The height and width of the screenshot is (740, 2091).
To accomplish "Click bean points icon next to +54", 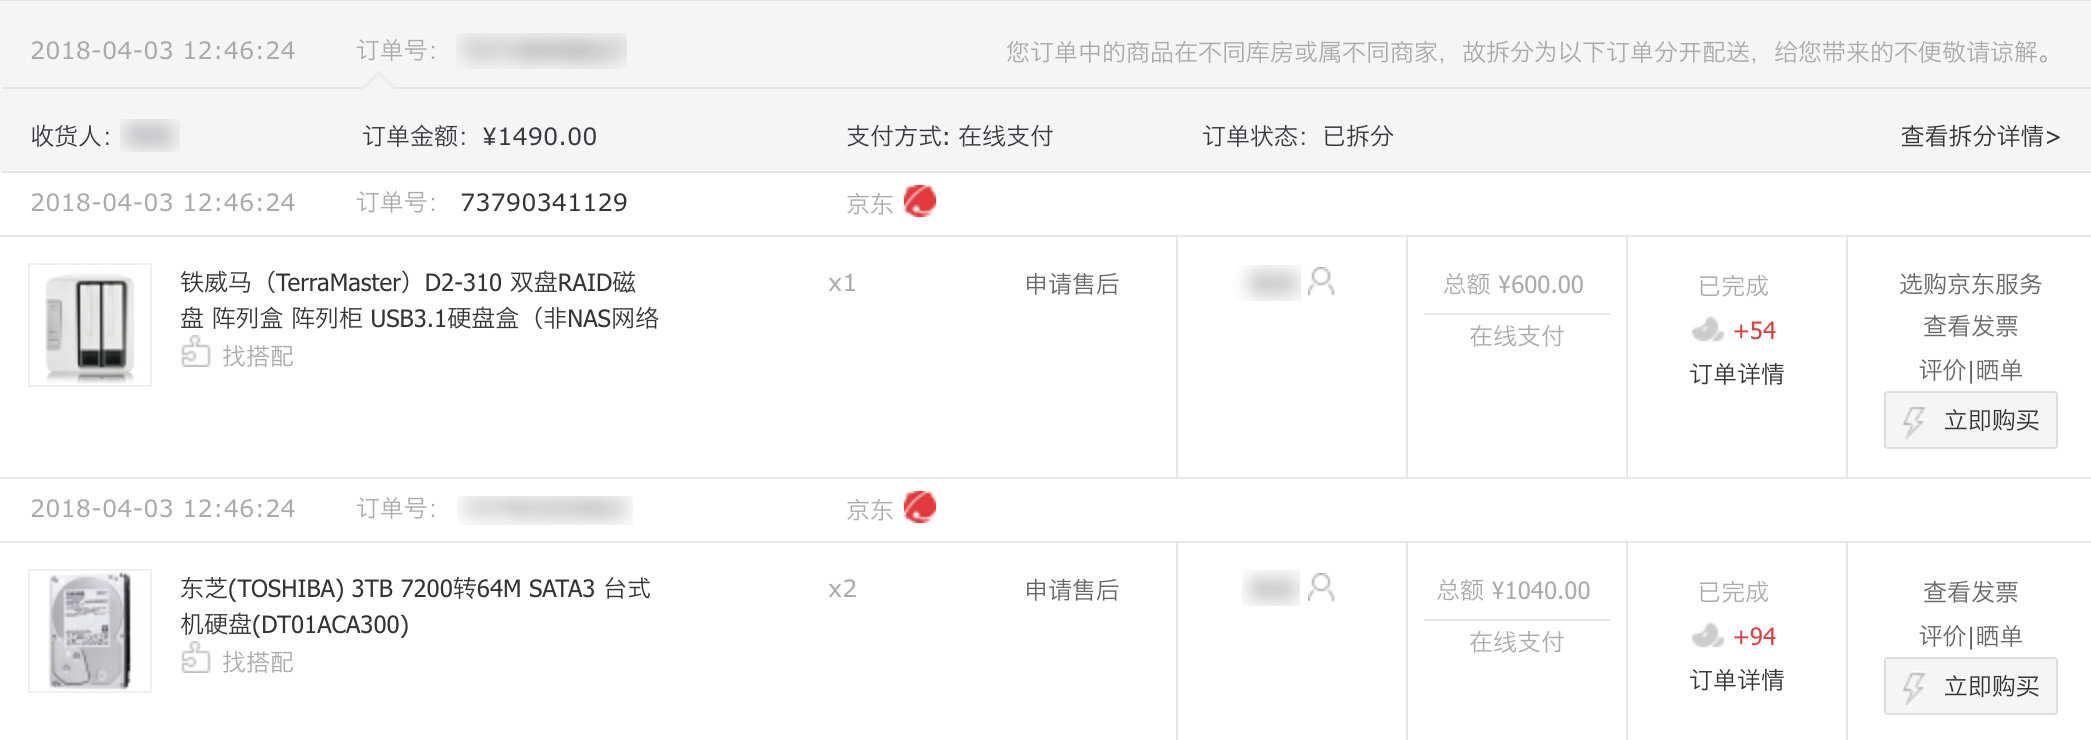I will [x=1707, y=330].
